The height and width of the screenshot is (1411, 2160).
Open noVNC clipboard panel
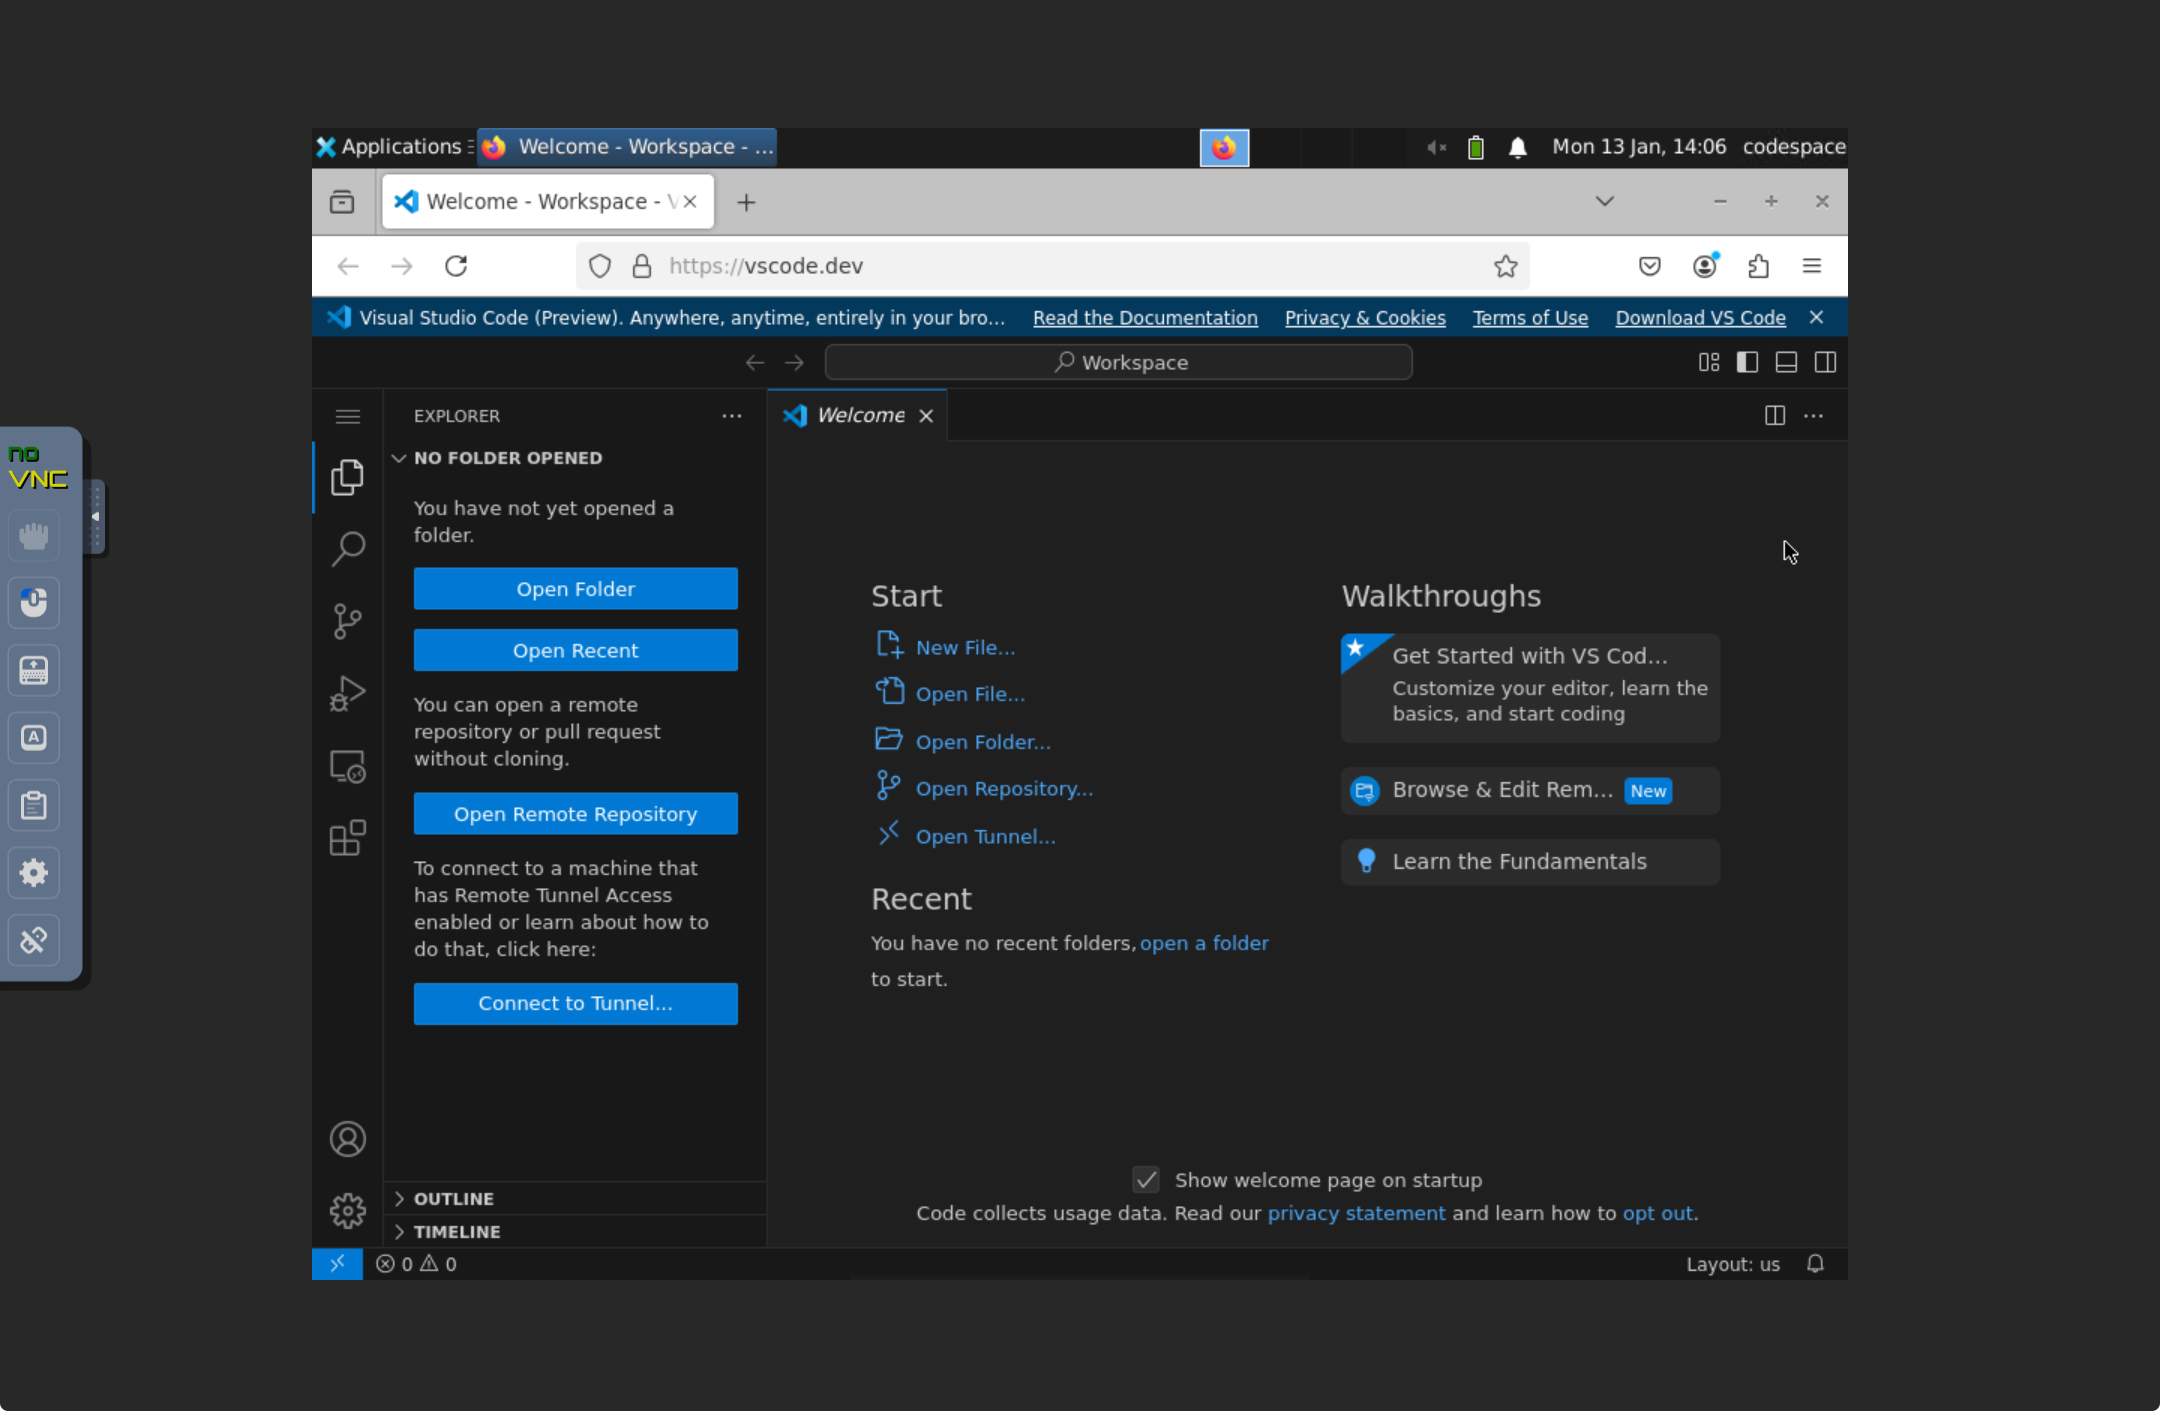pyautogui.click(x=33, y=805)
